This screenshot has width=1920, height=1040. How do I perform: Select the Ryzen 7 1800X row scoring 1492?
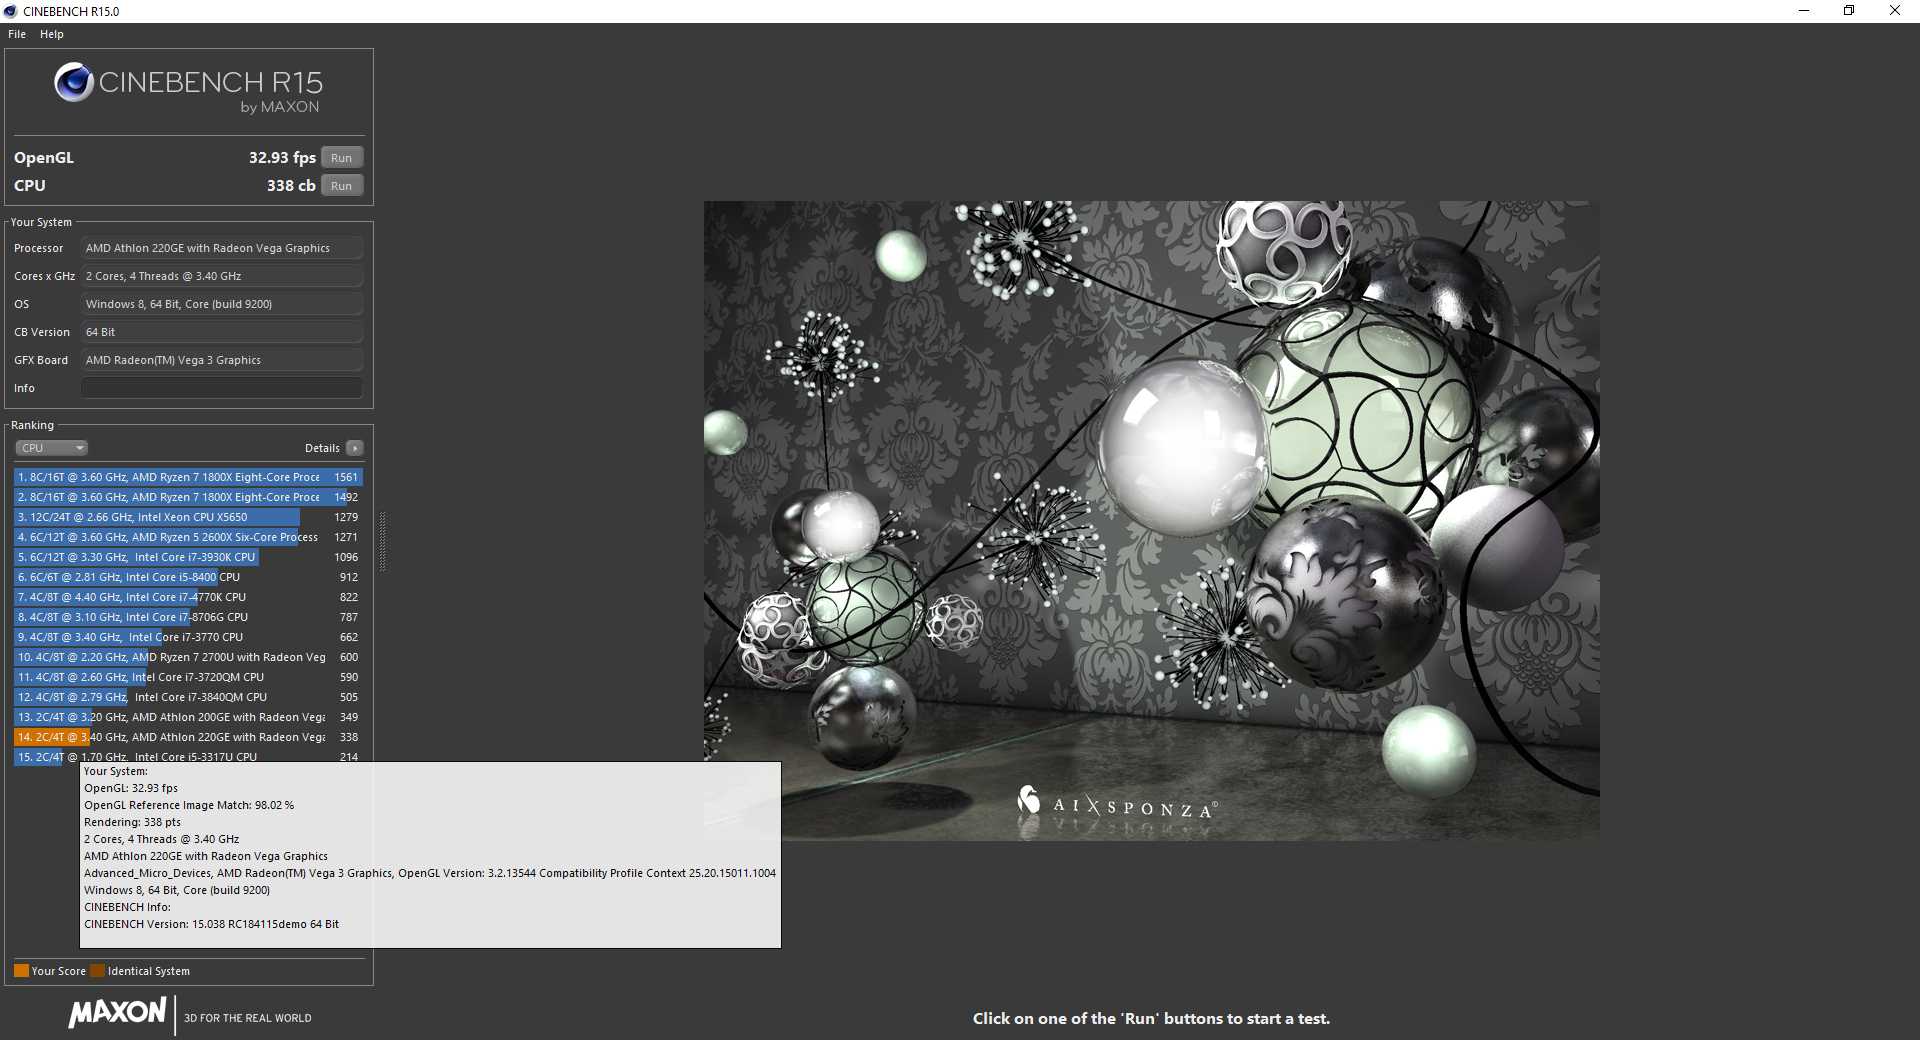[x=188, y=497]
